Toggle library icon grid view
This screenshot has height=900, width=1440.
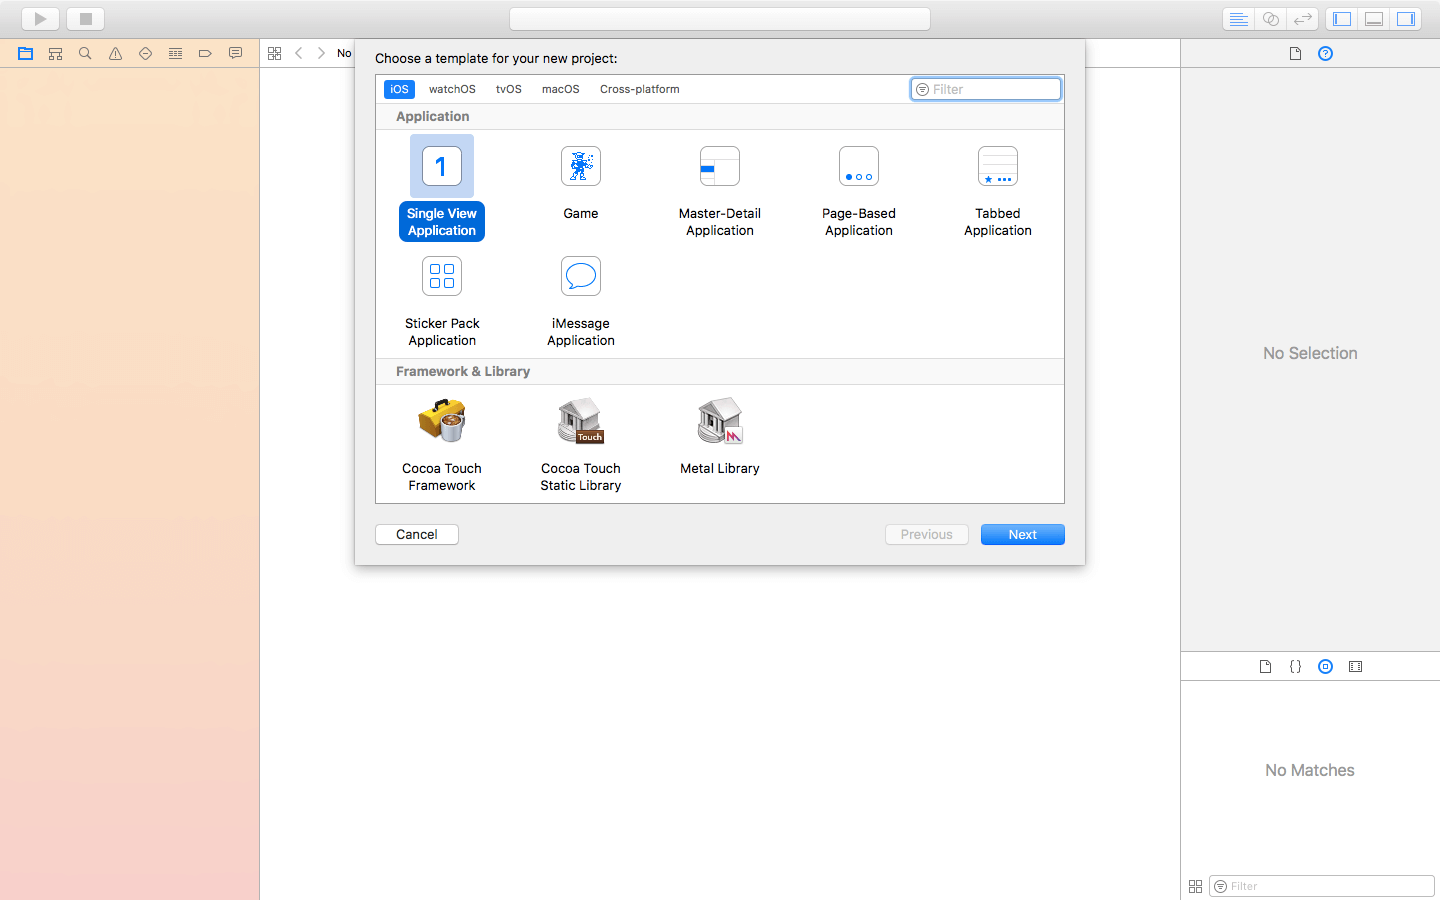(x=1195, y=886)
